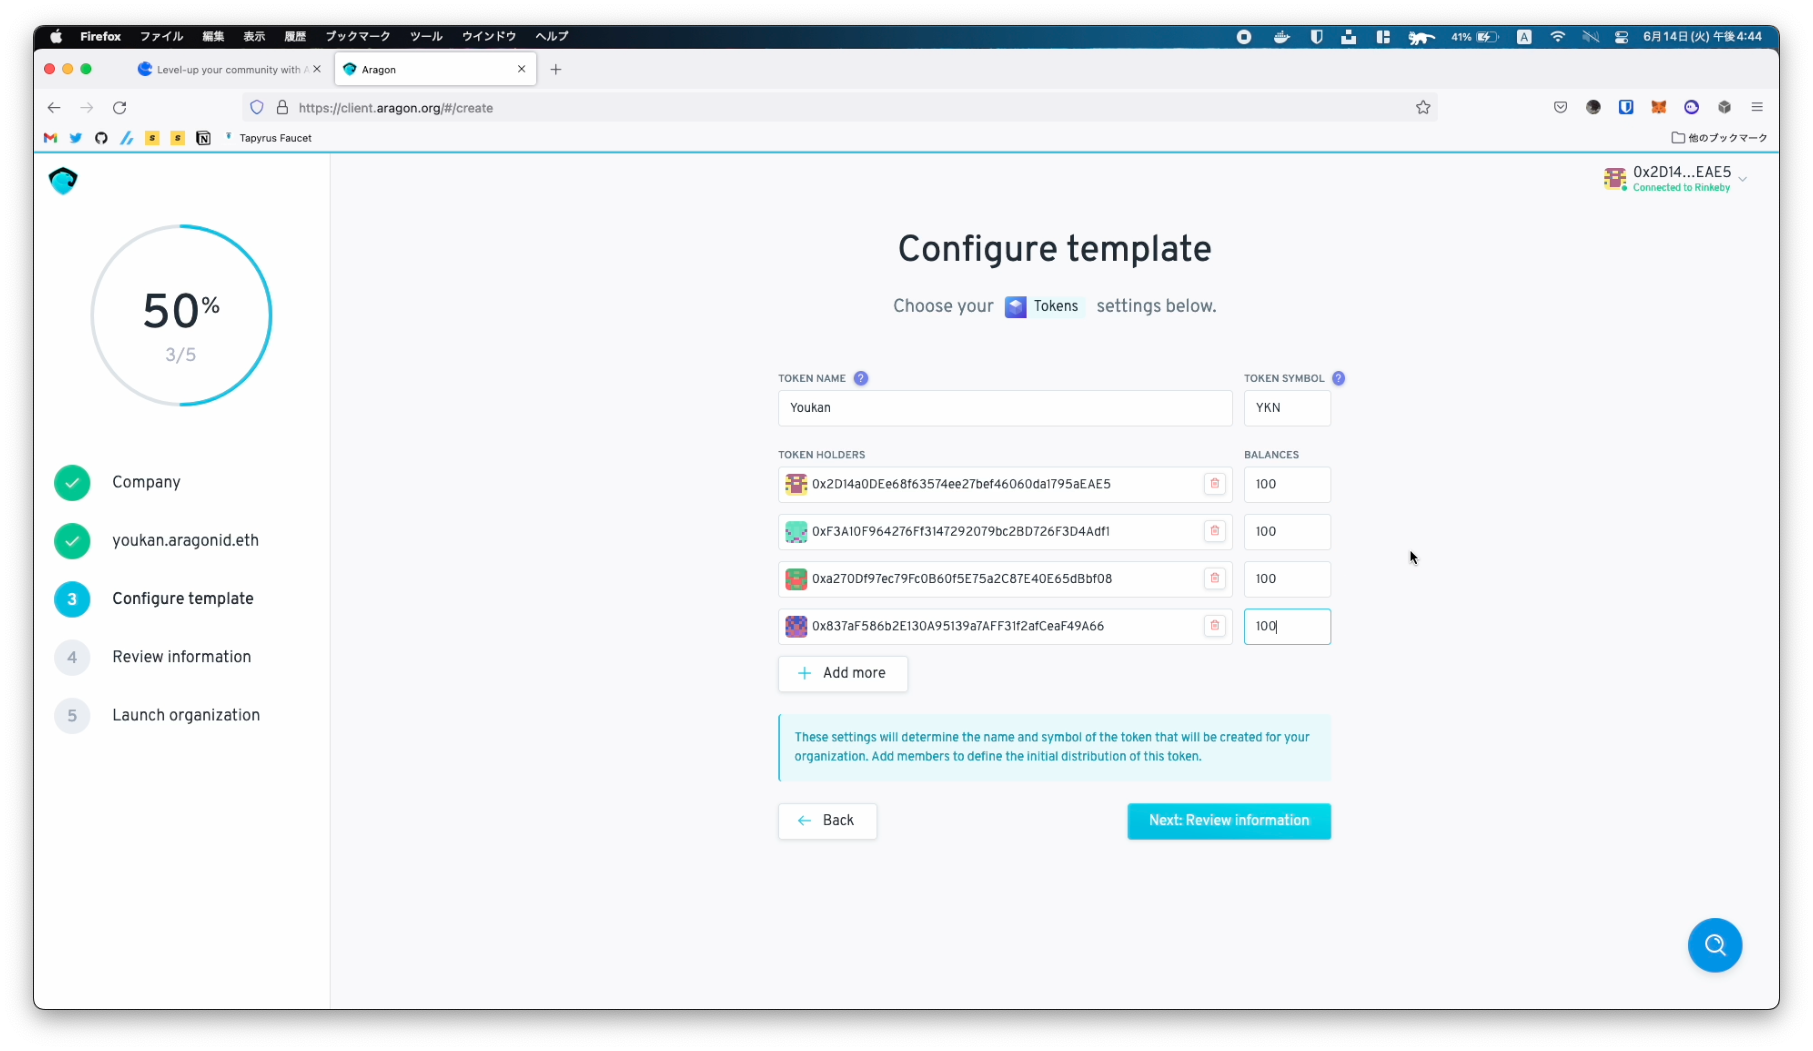The image size is (1813, 1051).
Task: Click the Token Name input field
Action: click(1004, 408)
